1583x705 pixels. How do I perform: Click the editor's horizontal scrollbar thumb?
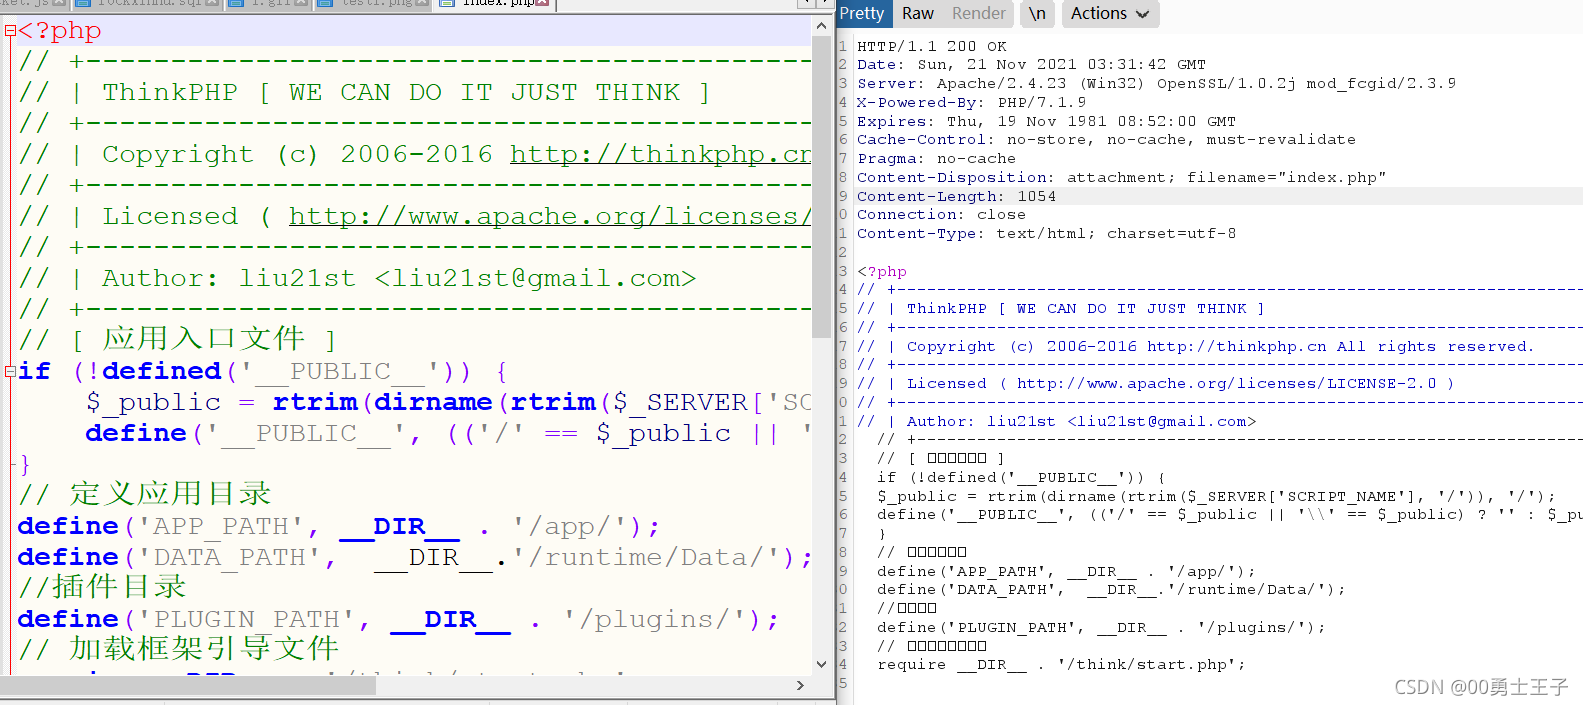(x=188, y=685)
